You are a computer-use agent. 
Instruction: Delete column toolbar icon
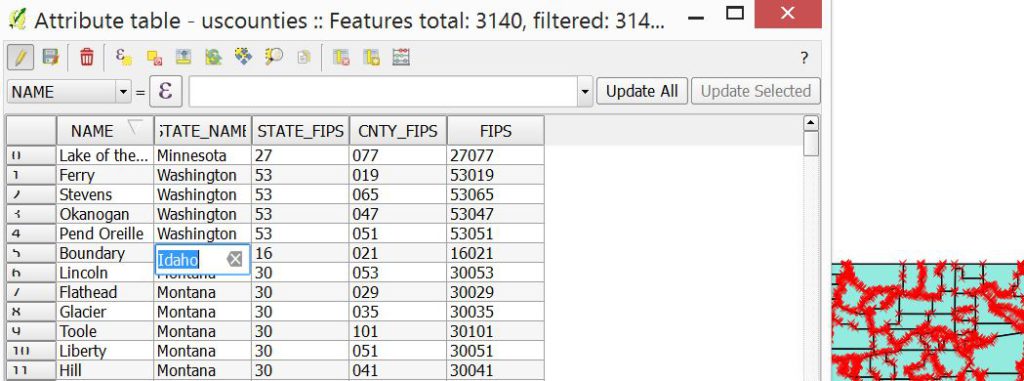pyautogui.click(x=341, y=58)
